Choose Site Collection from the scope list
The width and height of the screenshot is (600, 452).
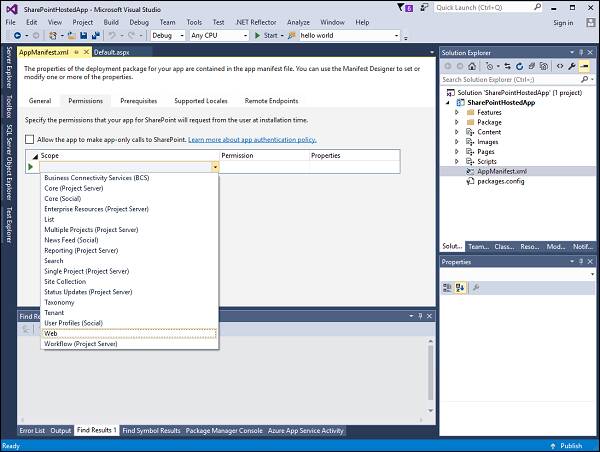pos(65,281)
